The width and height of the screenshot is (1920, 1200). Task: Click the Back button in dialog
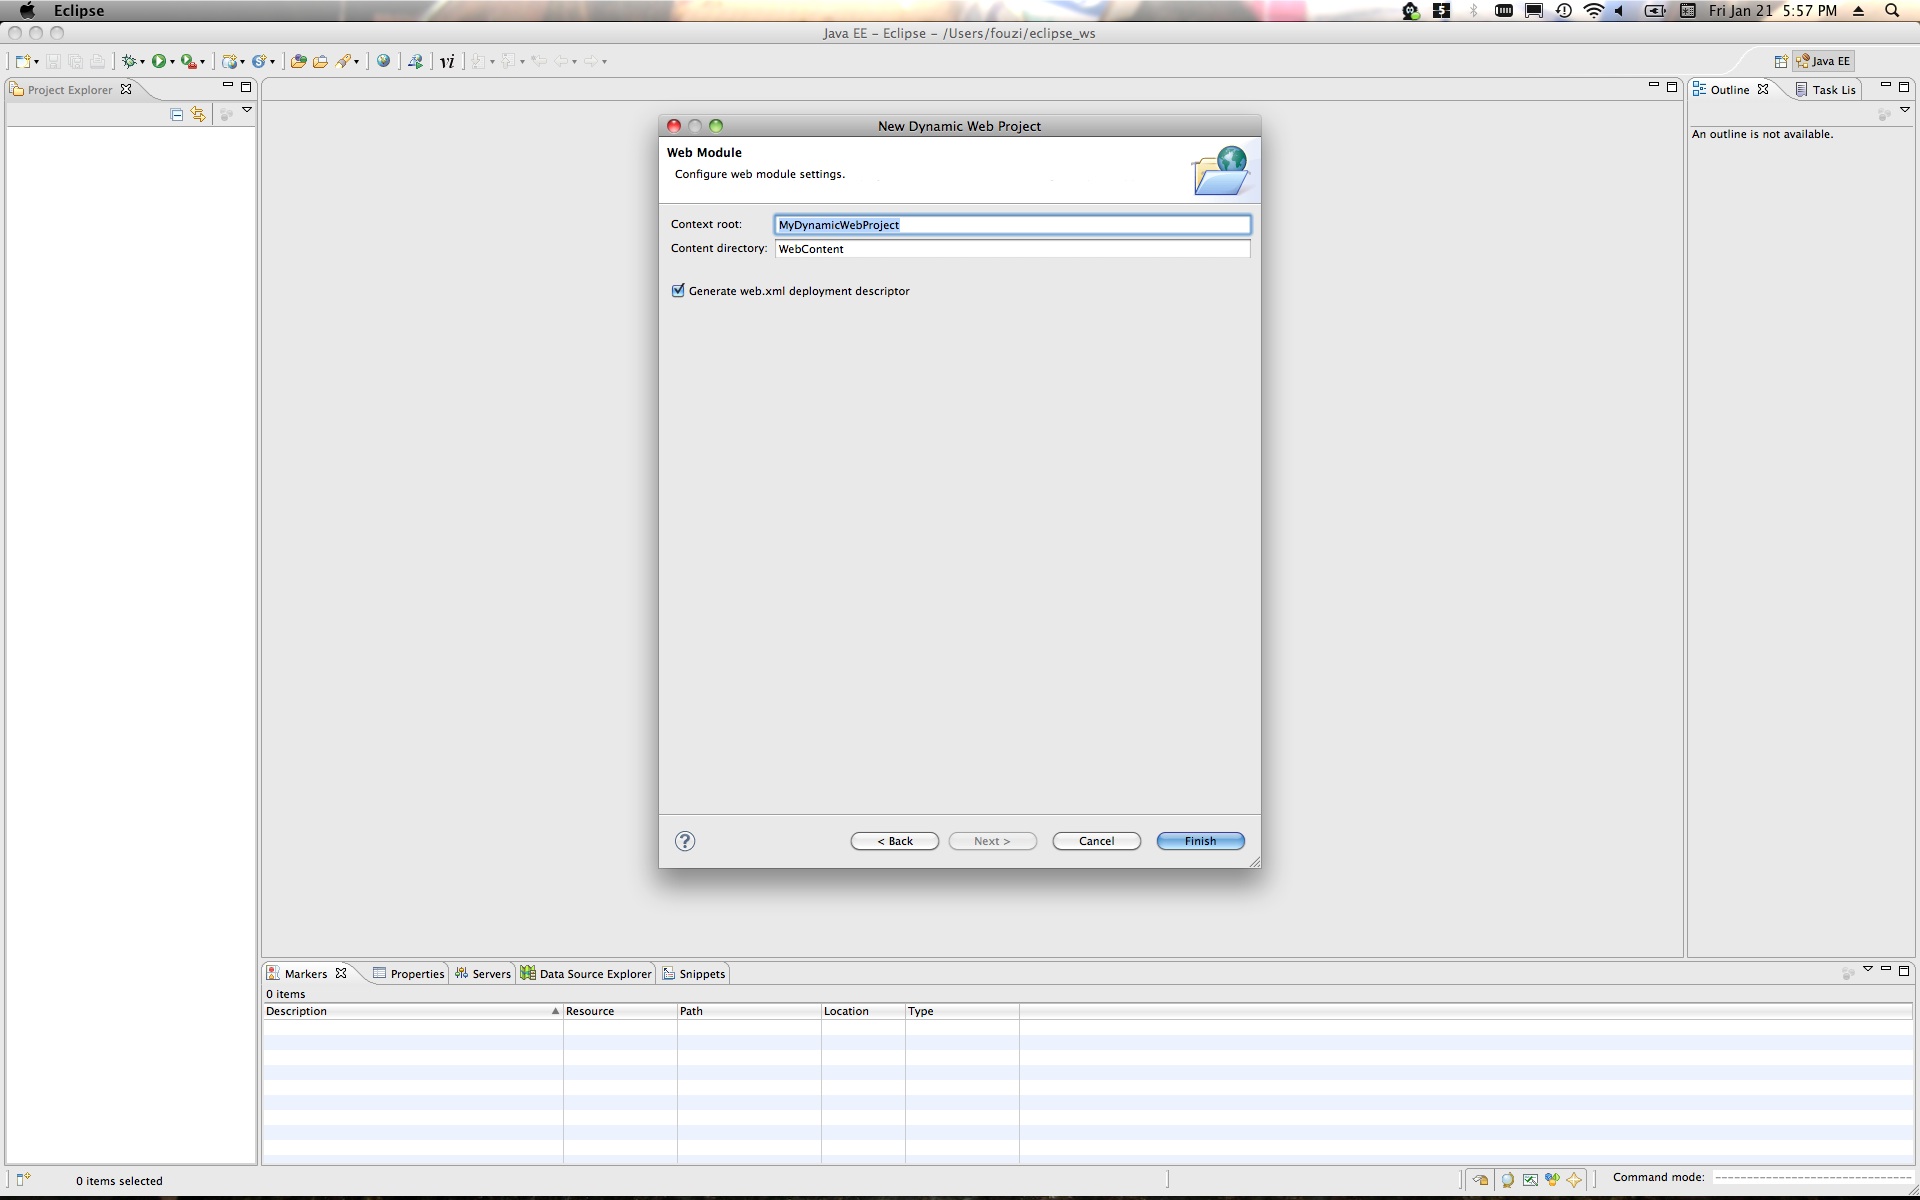895,841
